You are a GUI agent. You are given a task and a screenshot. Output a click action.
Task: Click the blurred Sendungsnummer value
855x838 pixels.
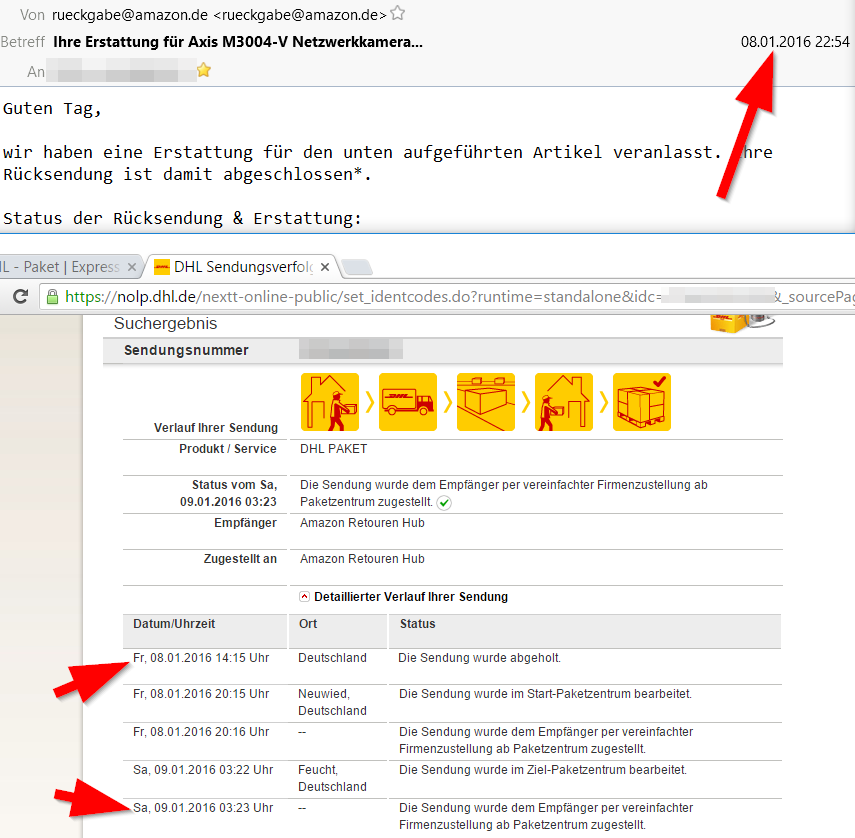coord(351,349)
